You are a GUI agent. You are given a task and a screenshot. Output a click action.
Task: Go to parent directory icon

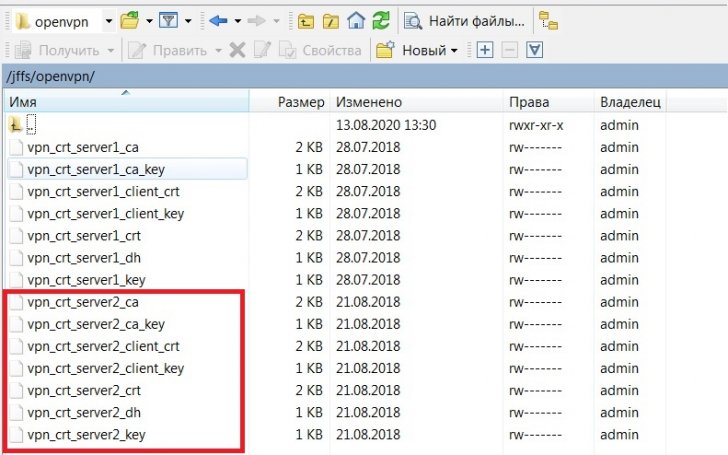pos(306,21)
